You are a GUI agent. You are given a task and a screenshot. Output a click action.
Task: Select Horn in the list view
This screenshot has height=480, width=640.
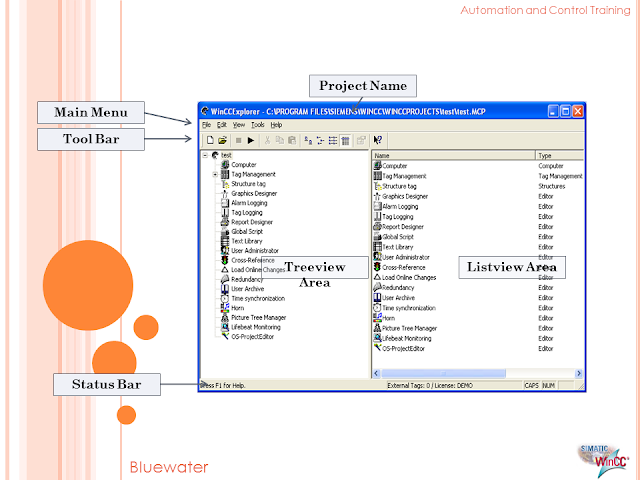pyautogui.click(x=389, y=318)
